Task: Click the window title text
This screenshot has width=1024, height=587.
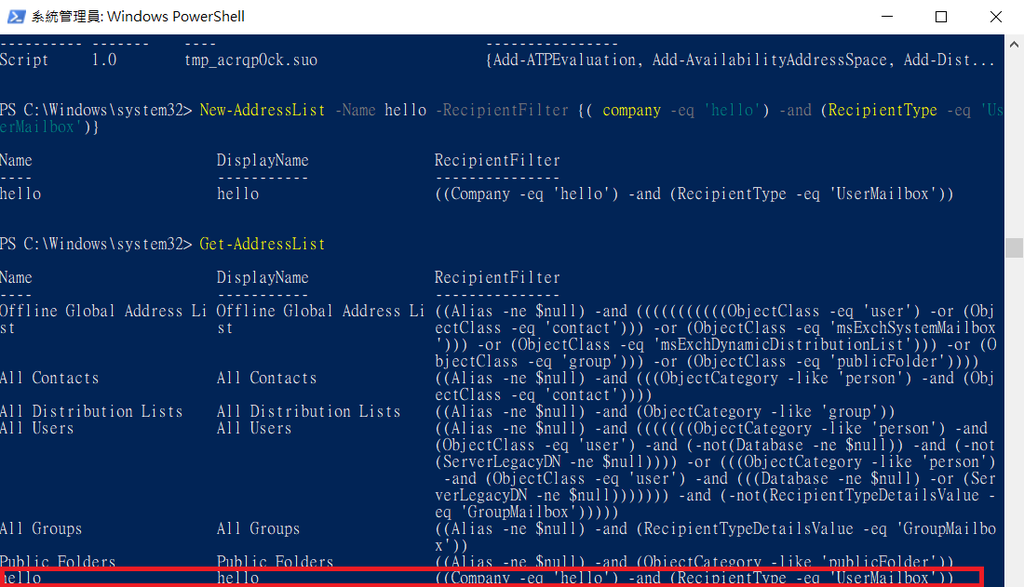Action: click(x=138, y=16)
